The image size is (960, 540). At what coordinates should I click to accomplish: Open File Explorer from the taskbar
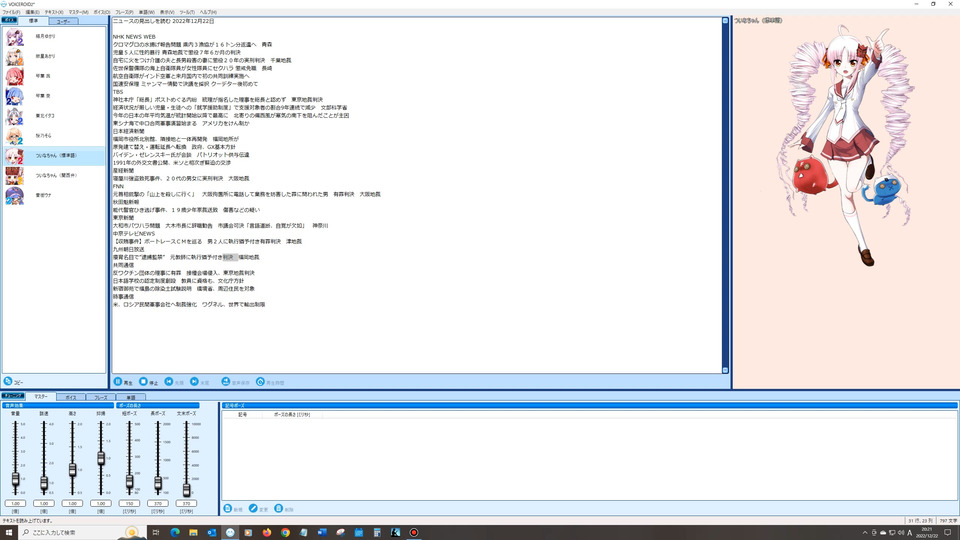[x=193, y=532]
